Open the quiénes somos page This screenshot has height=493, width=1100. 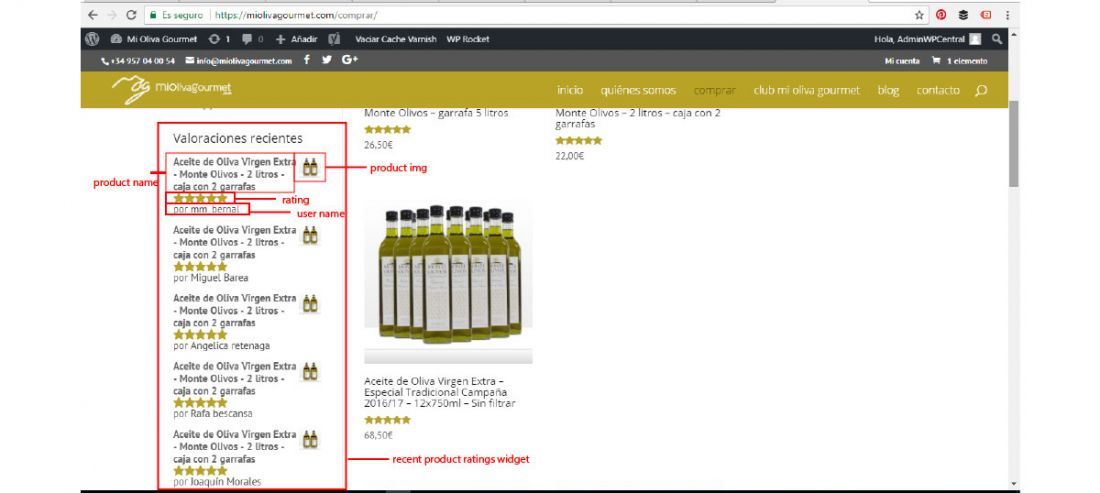point(638,90)
